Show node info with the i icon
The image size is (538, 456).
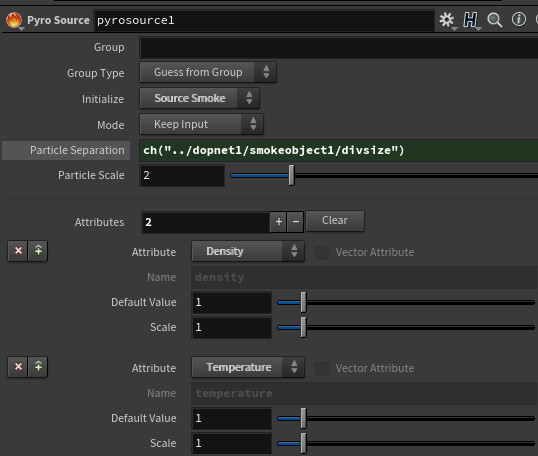click(x=518, y=19)
